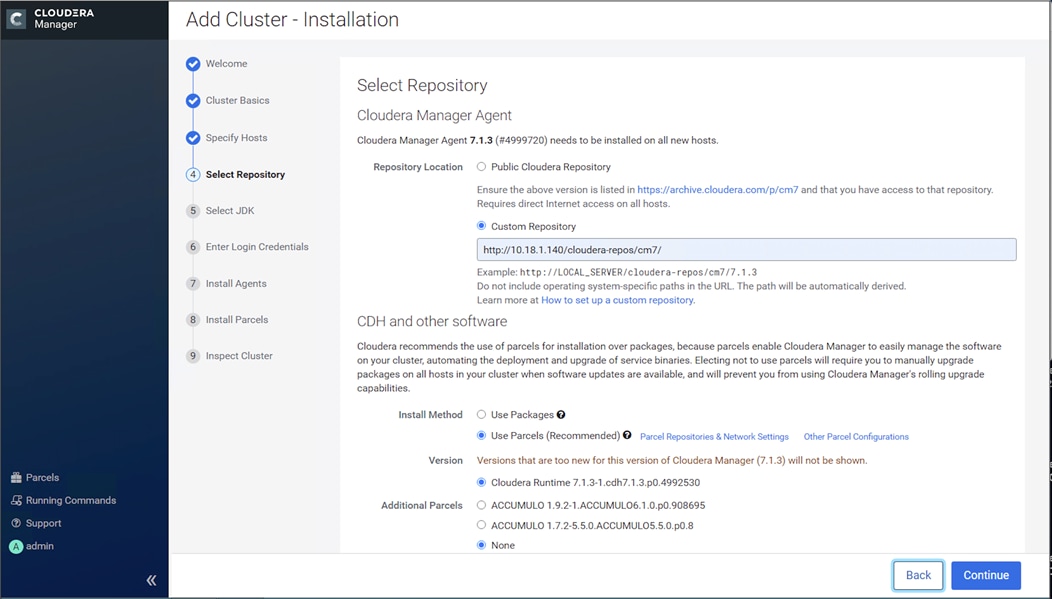Open Parcels from the sidebar

click(35, 478)
